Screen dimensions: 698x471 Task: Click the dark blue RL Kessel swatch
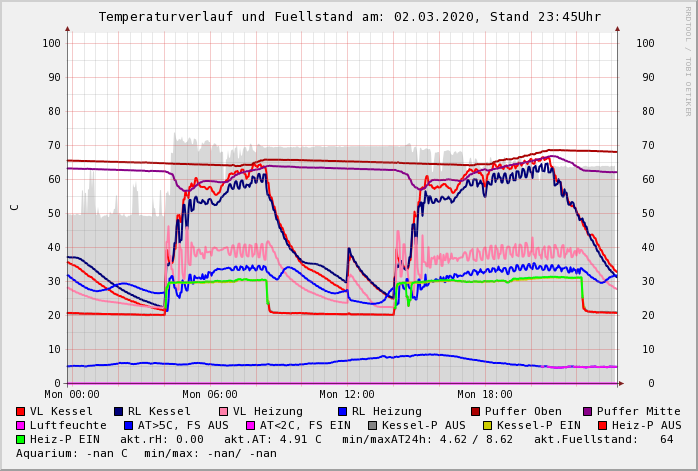pos(119,411)
